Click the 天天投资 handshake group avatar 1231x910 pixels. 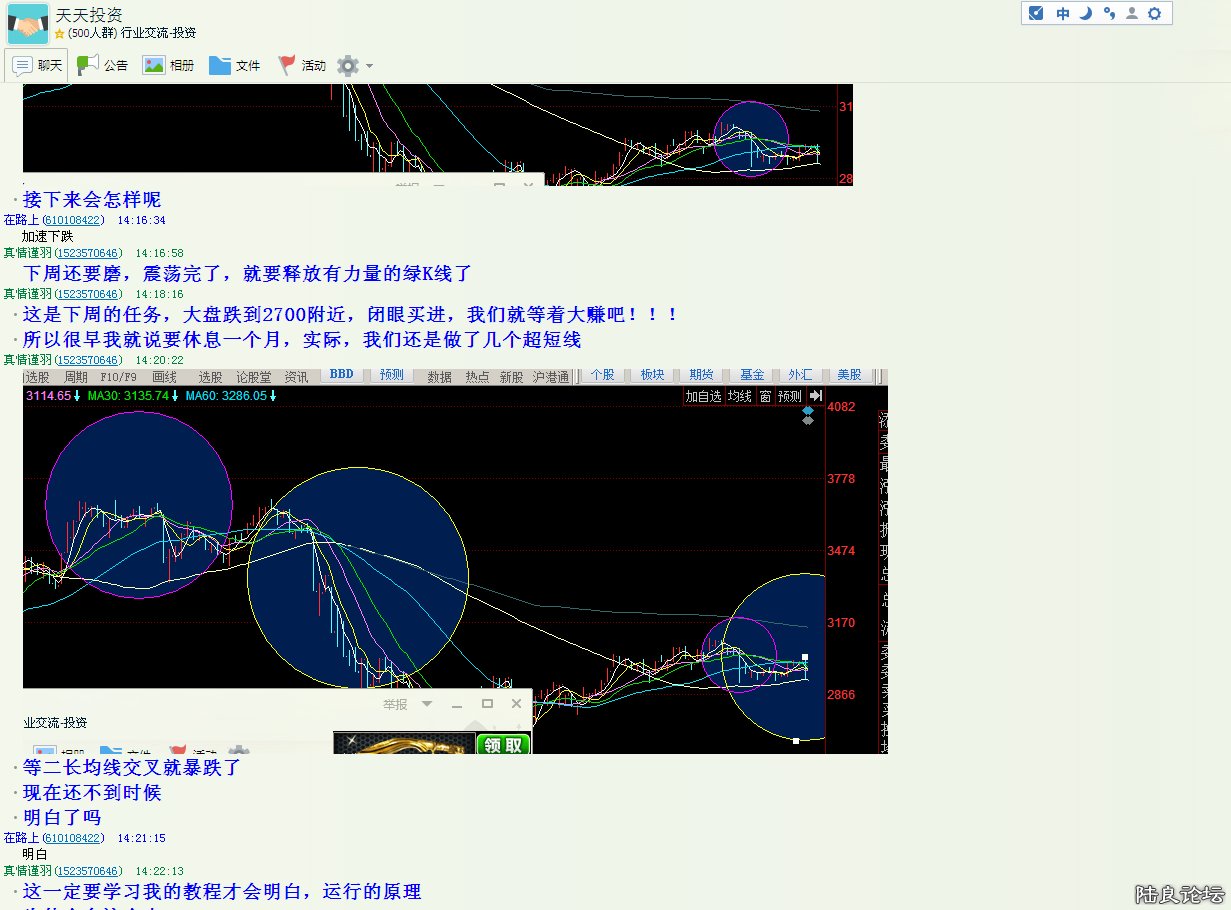click(27, 24)
